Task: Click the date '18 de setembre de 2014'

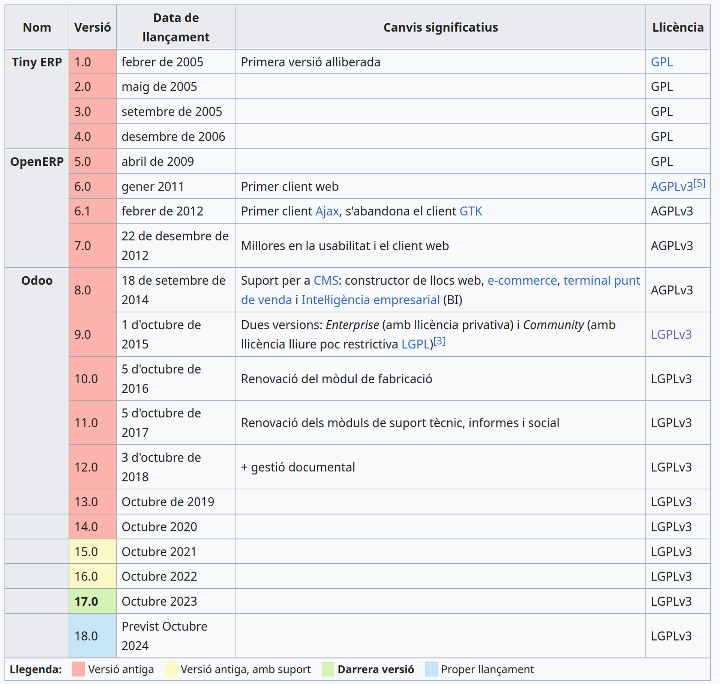Action: pyautogui.click(x=174, y=290)
